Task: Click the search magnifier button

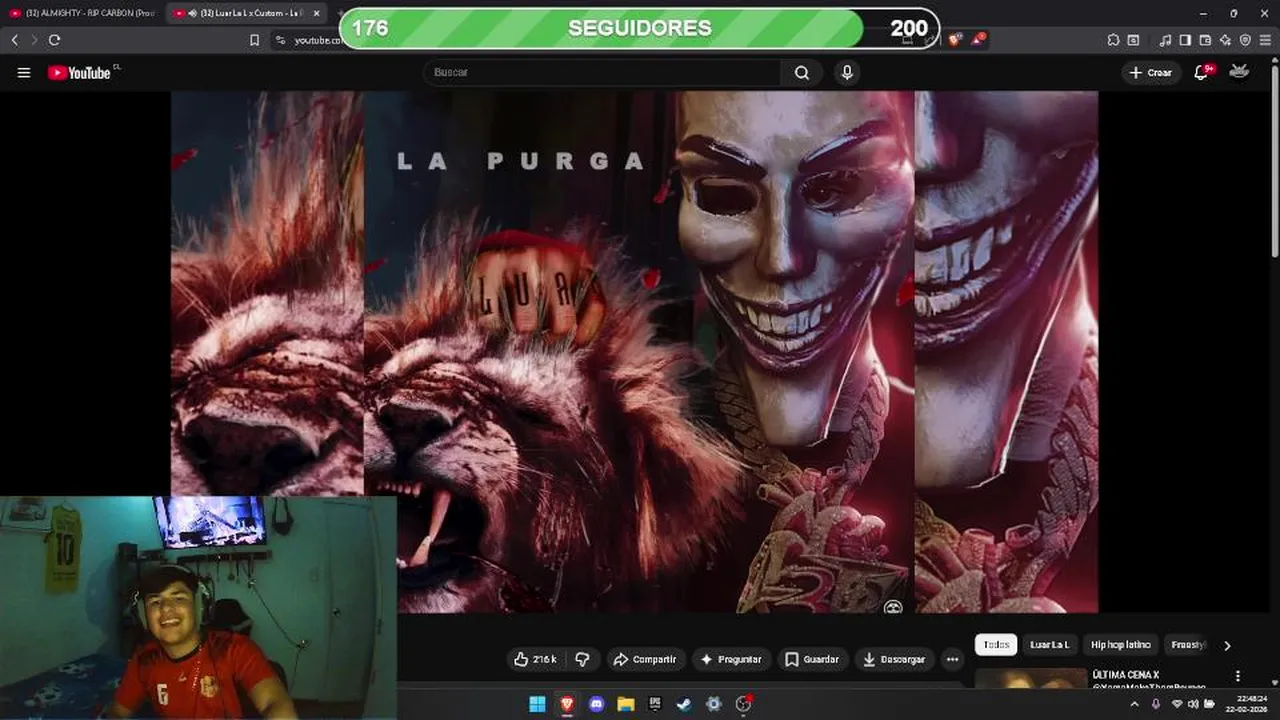Action: tap(802, 73)
